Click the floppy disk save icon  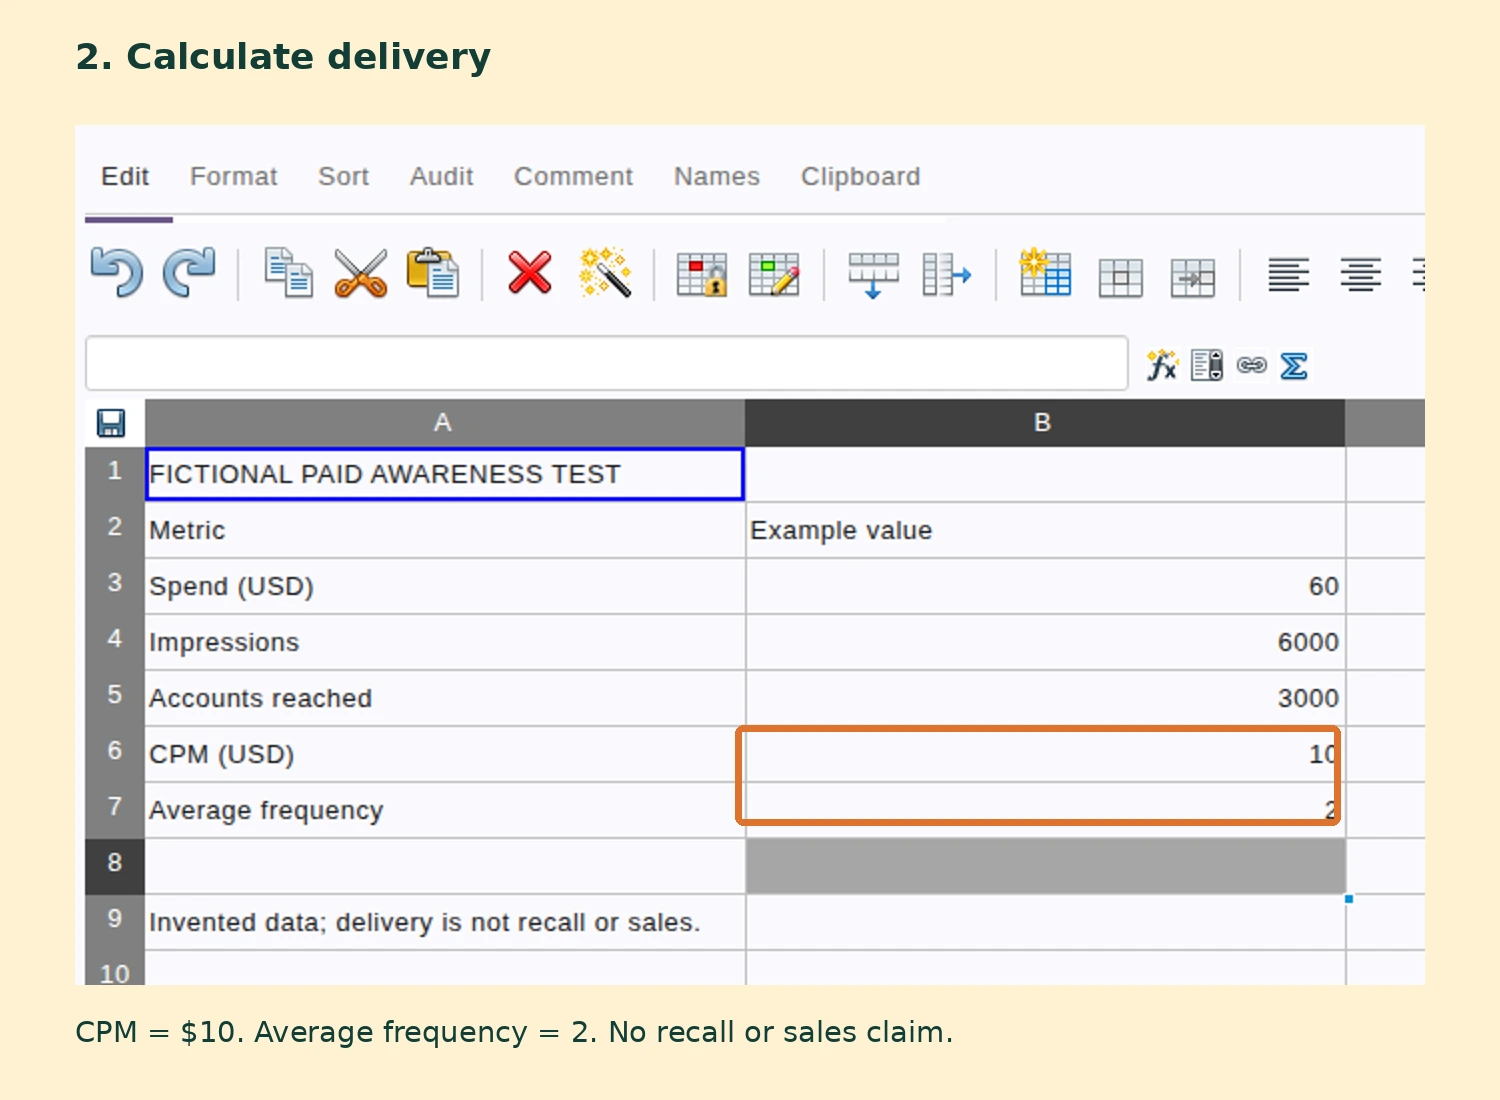coord(111,423)
